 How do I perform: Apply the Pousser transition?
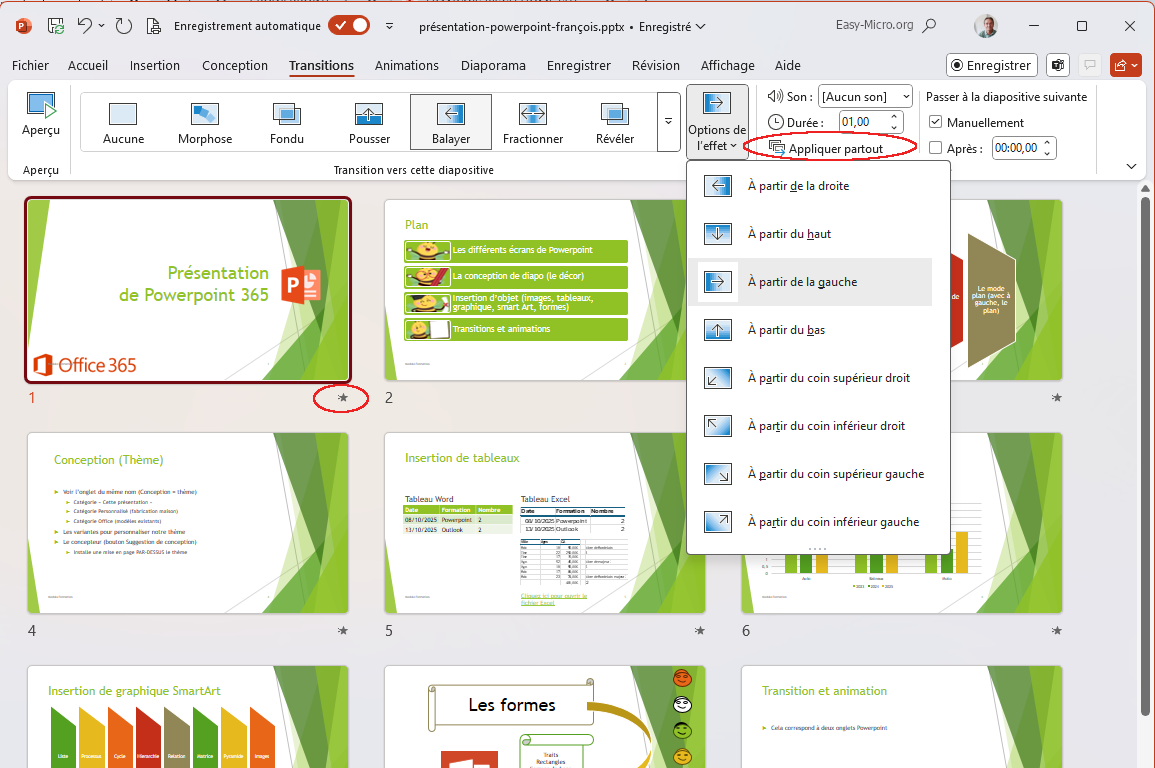click(369, 114)
